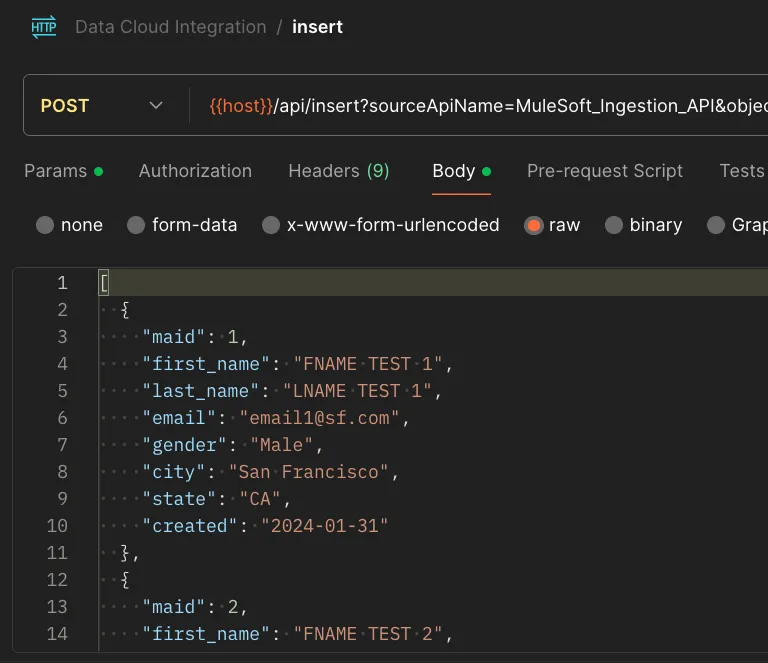This screenshot has height=663, width=768.
Task: Click the HTTP request type icon
Action: 44,27
